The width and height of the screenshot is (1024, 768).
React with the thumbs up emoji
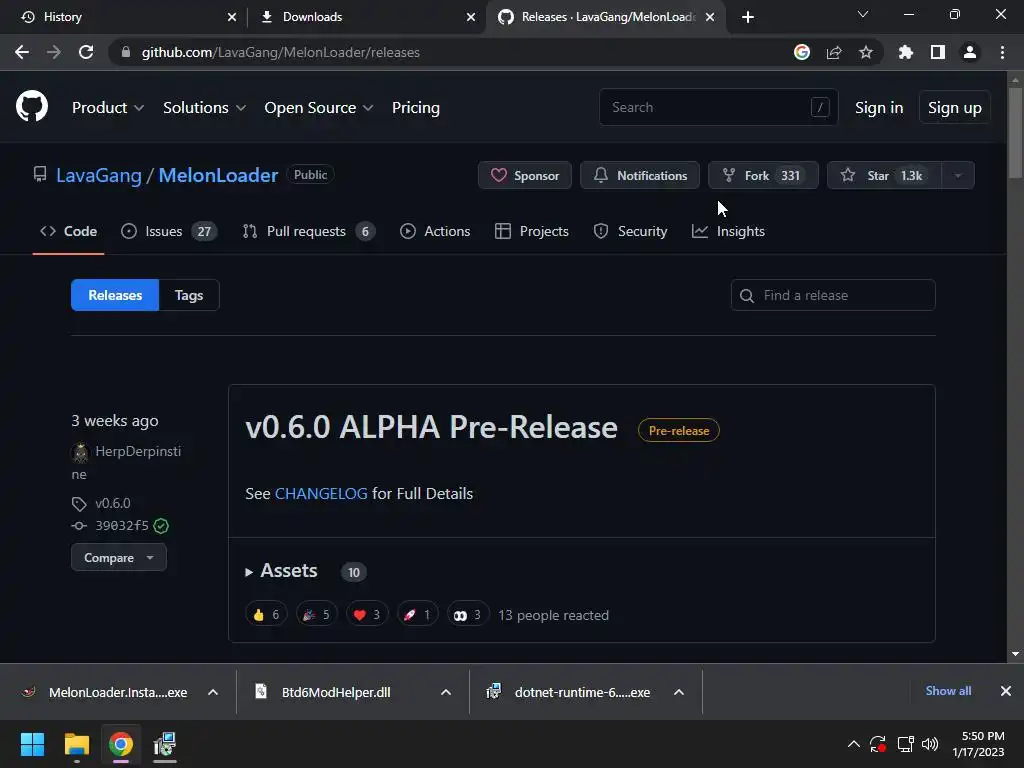point(266,615)
